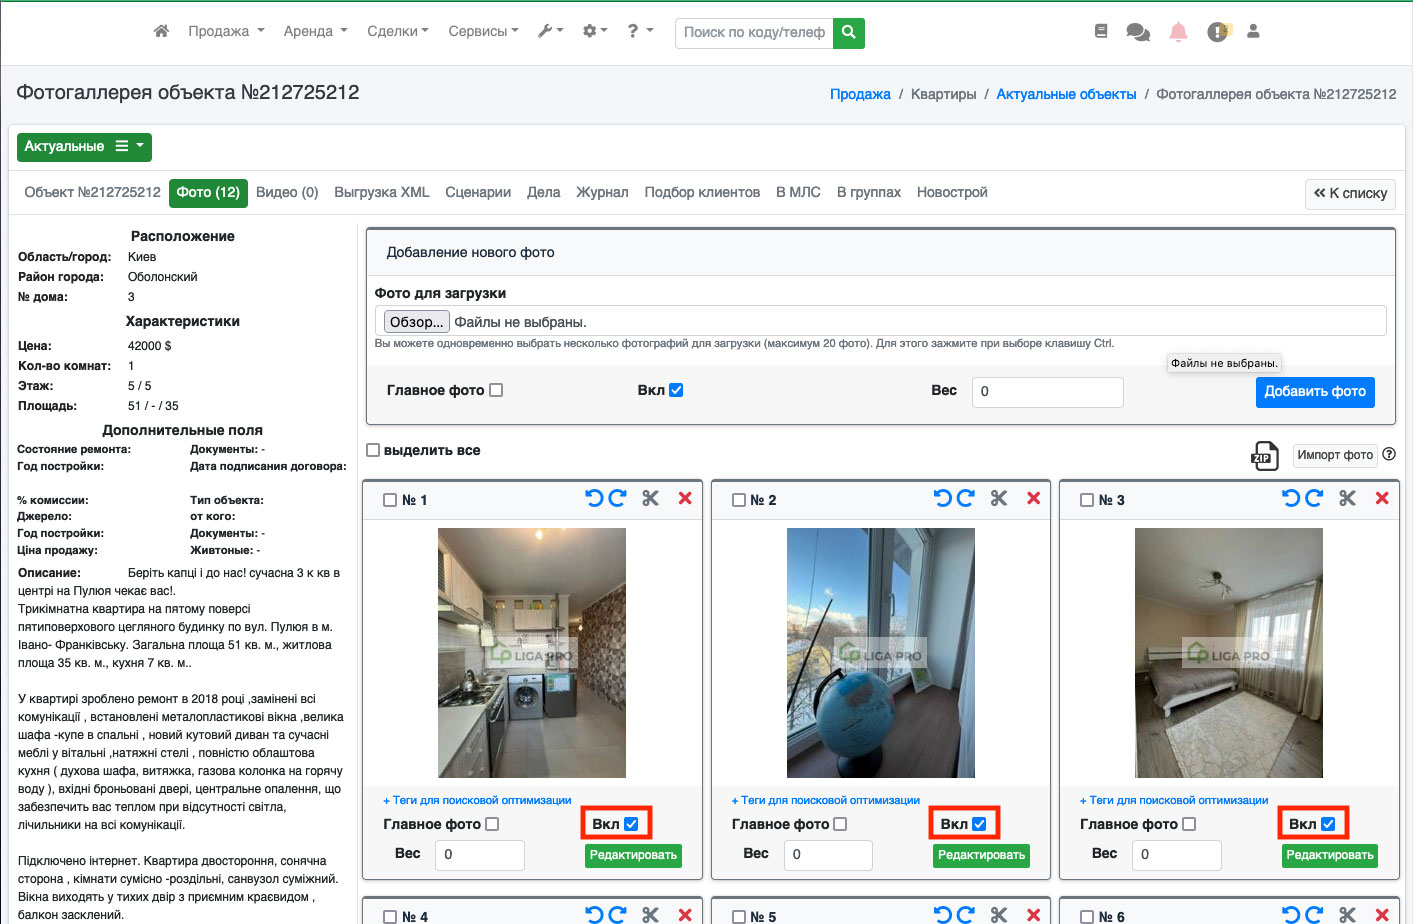Delete photo № 1 with the red X
This screenshot has height=924, width=1413.
(x=685, y=498)
